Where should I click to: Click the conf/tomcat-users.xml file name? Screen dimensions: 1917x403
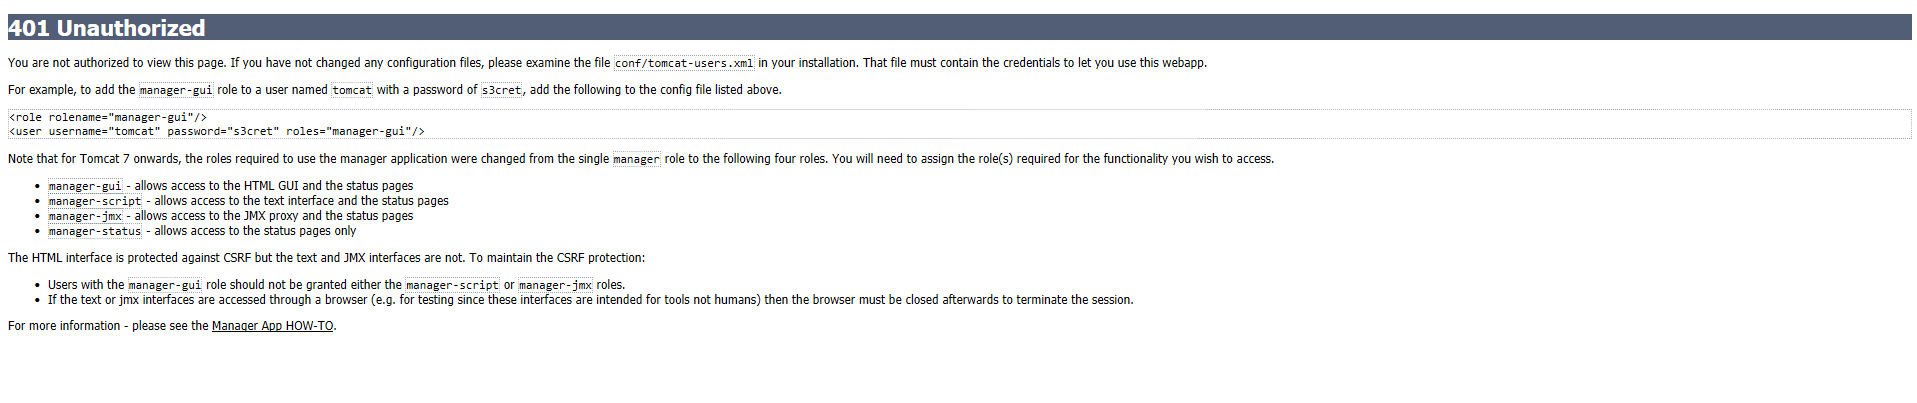684,63
